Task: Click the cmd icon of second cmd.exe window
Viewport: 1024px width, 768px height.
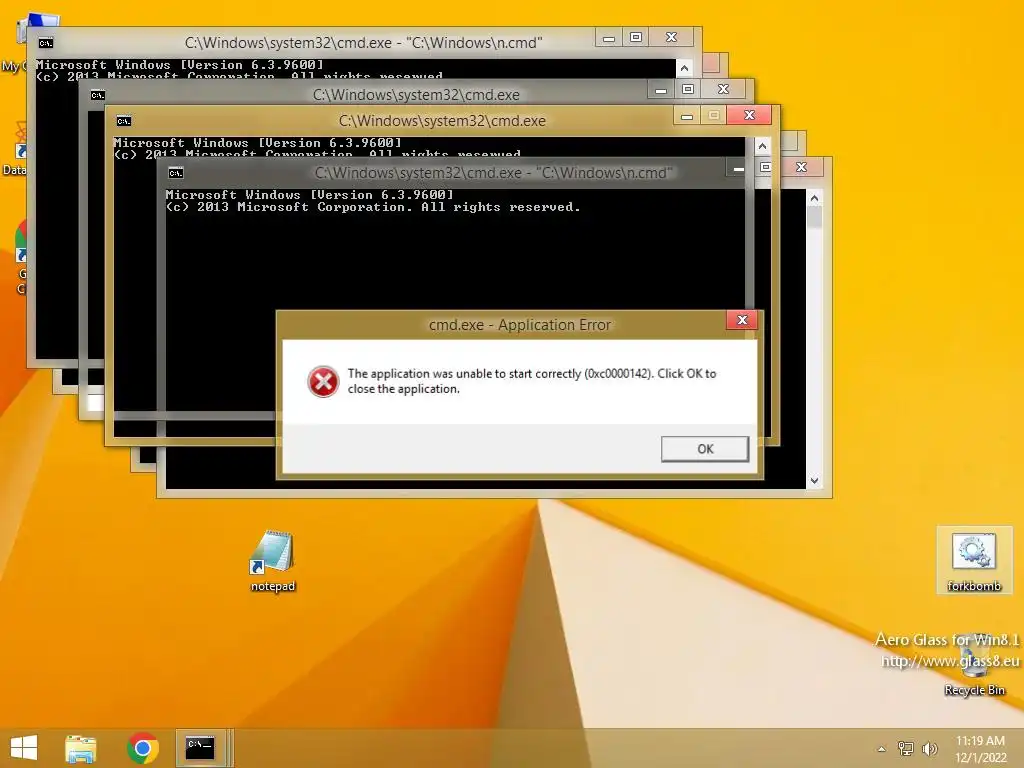Action: click(x=98, y=95)
